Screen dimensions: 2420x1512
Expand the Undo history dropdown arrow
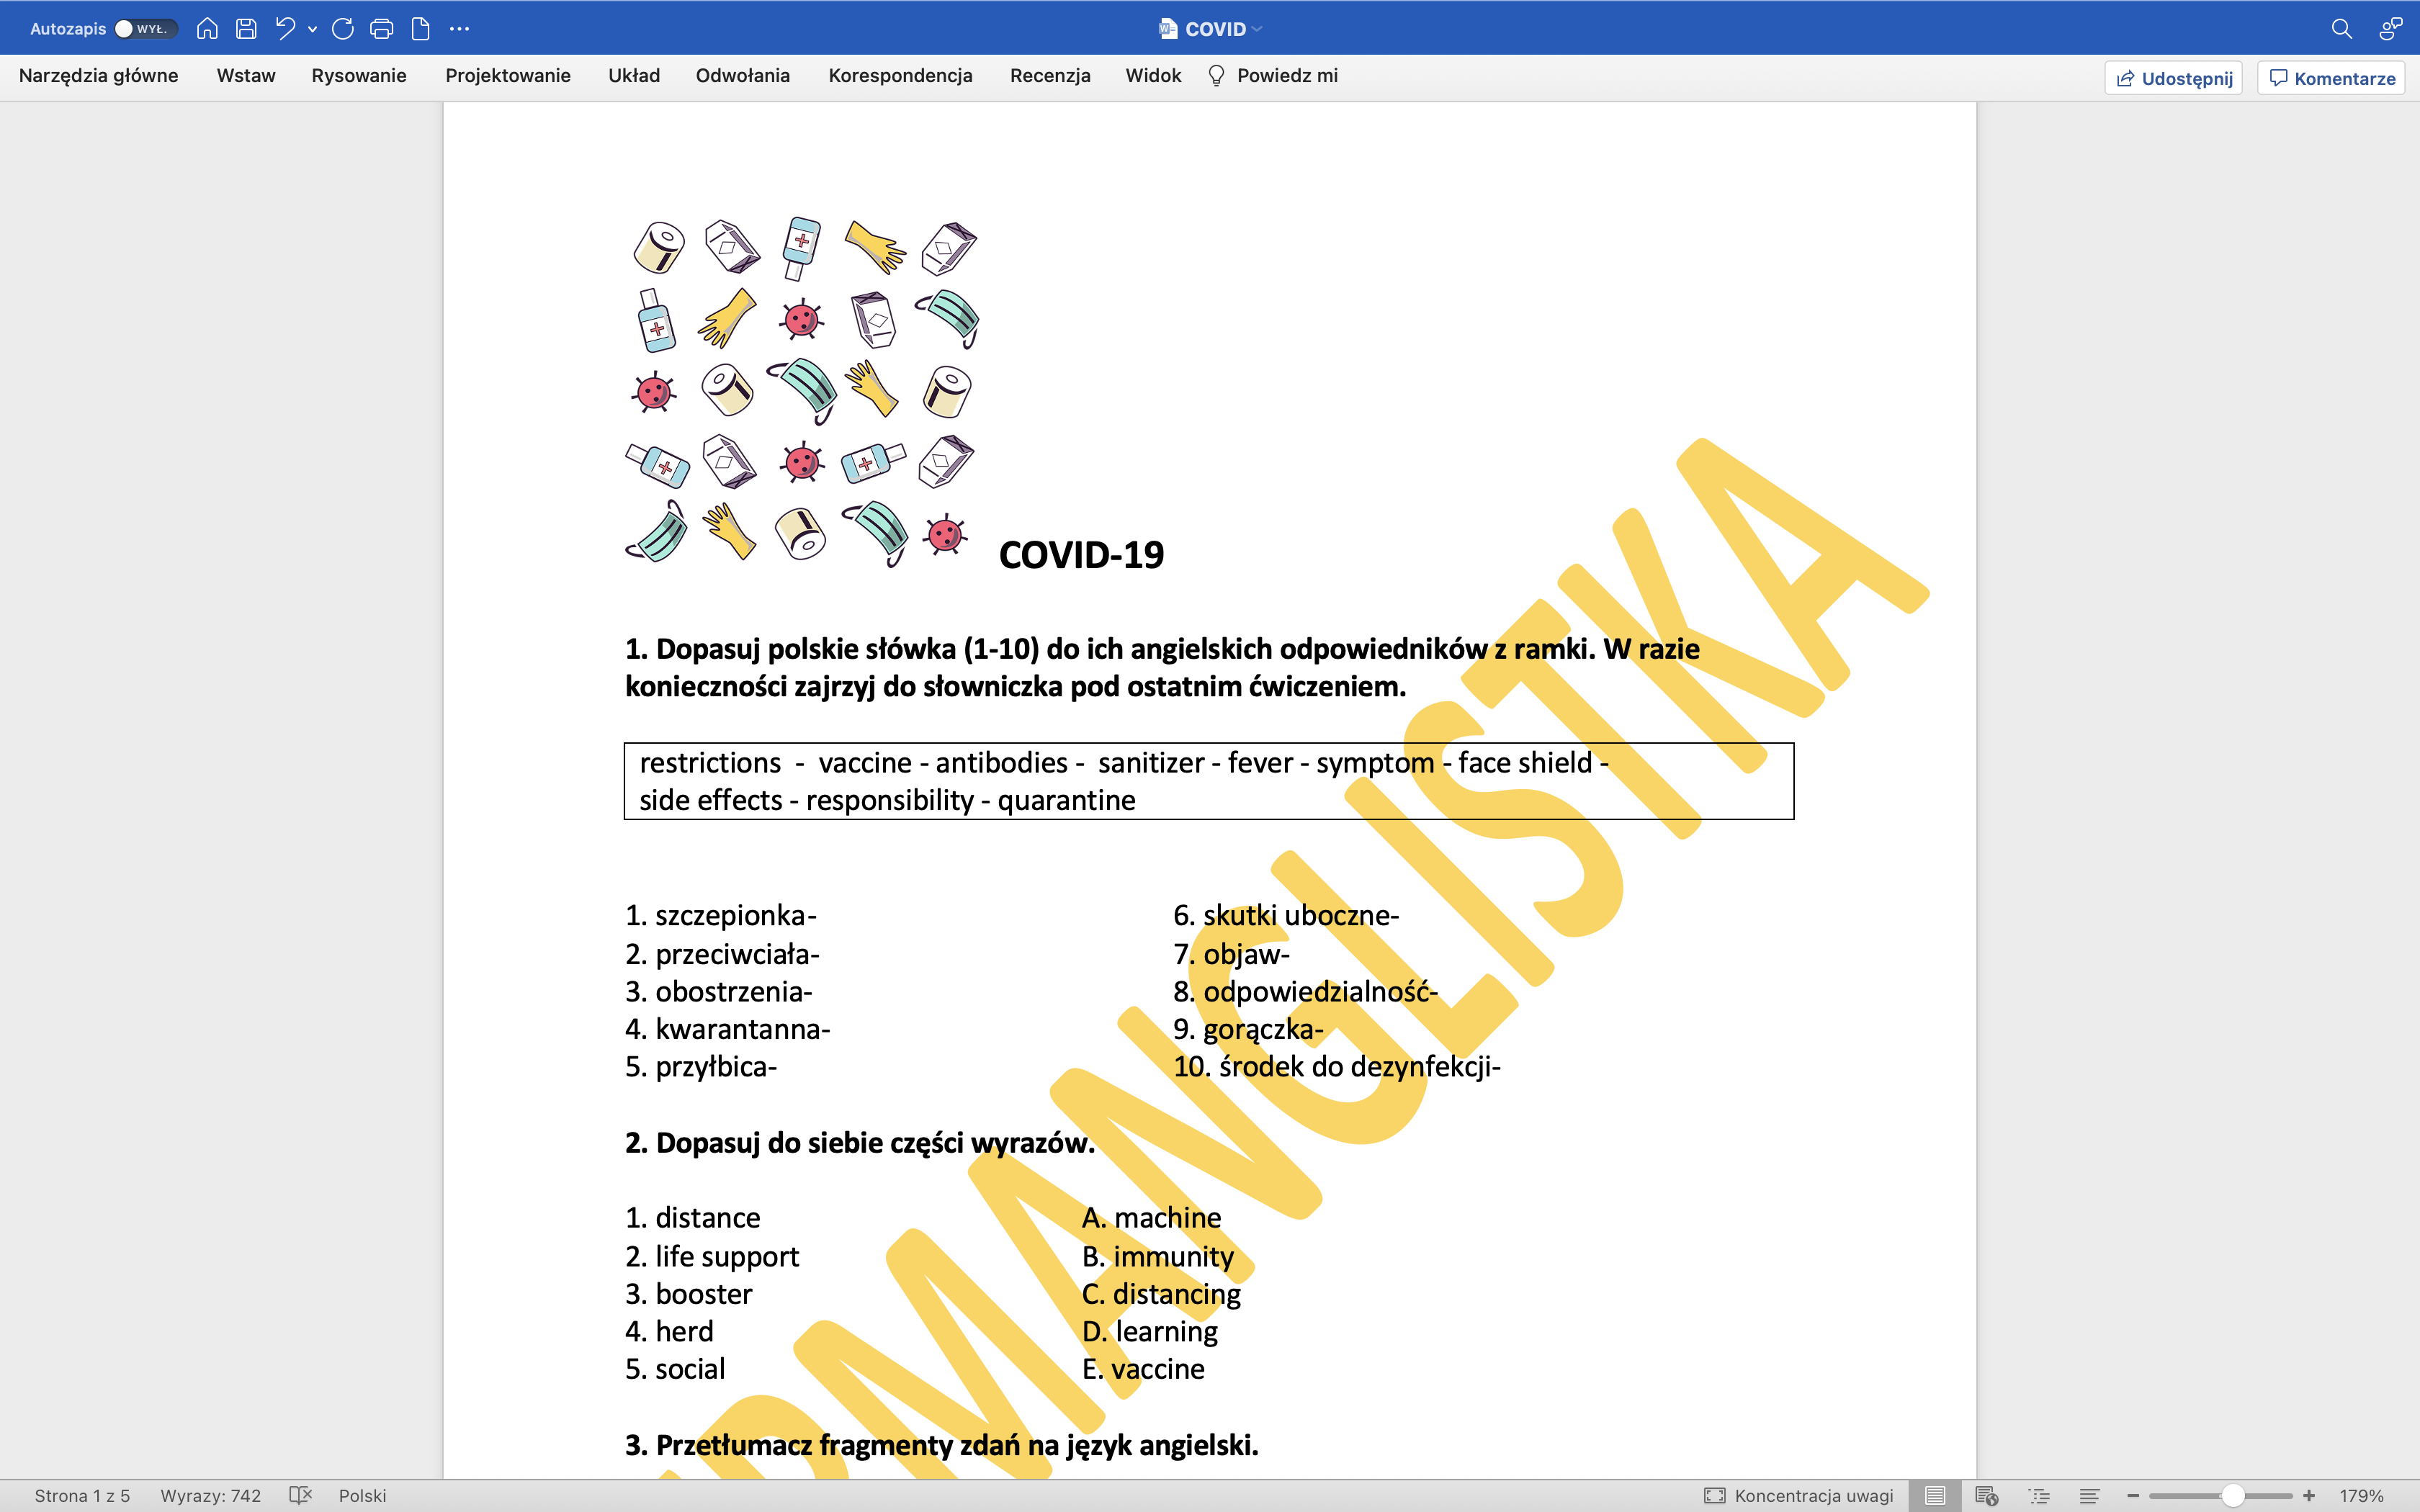point(313,30)
